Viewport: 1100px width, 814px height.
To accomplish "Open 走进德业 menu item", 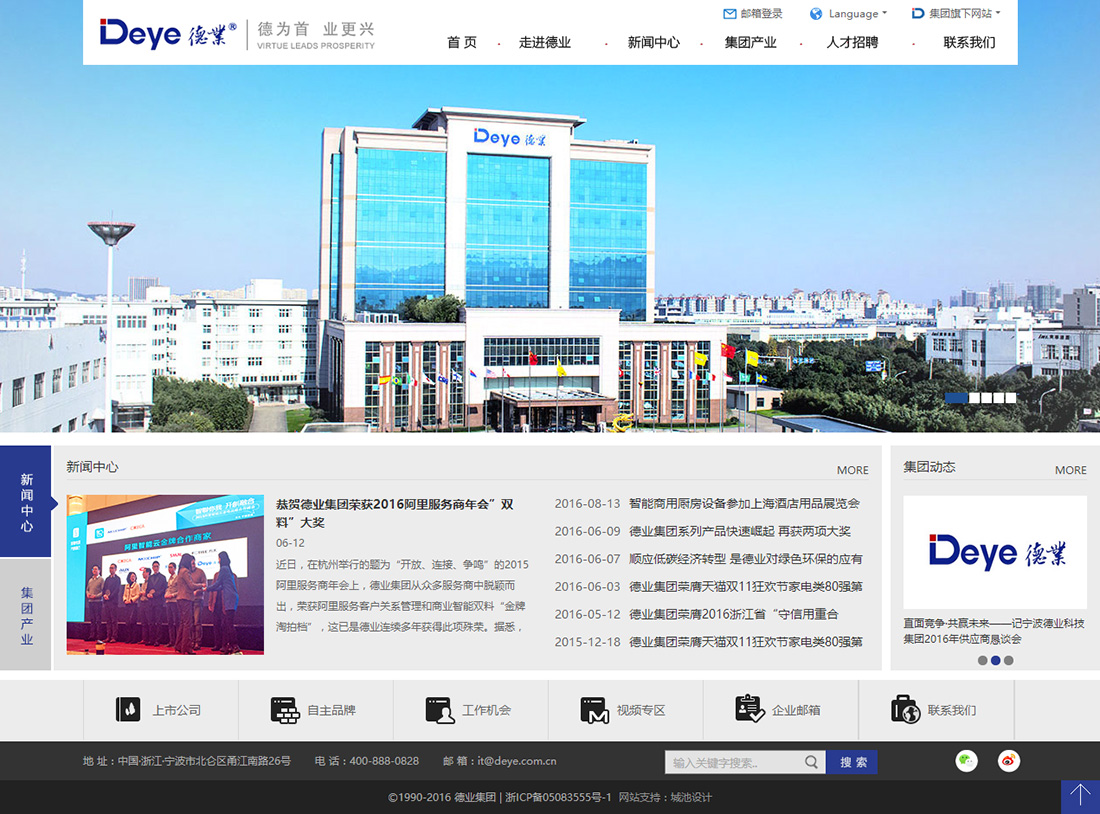I will pos(545,42).
